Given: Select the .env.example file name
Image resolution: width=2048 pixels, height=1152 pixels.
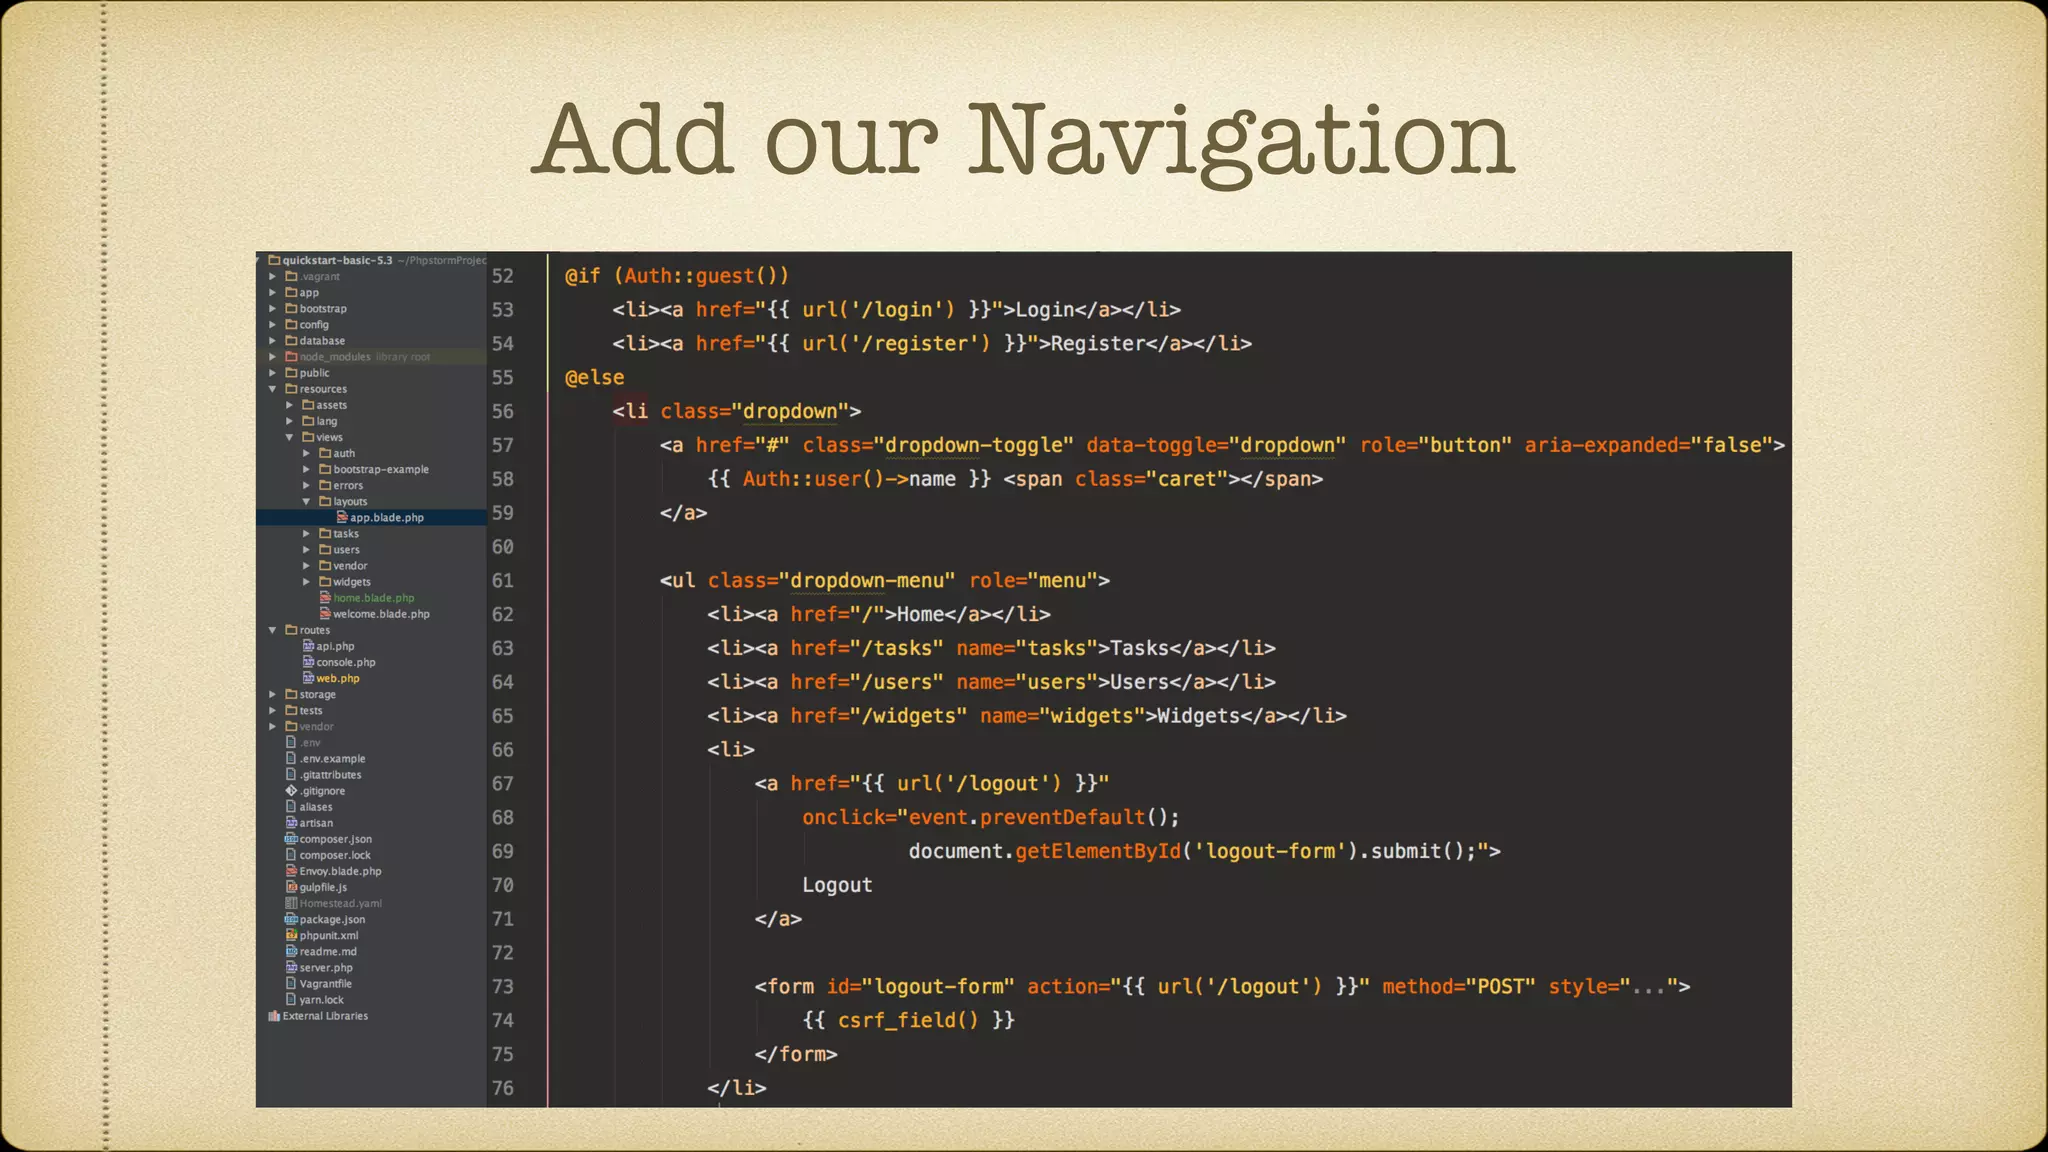Looking at the screenshot, I should tap(332, 758).
